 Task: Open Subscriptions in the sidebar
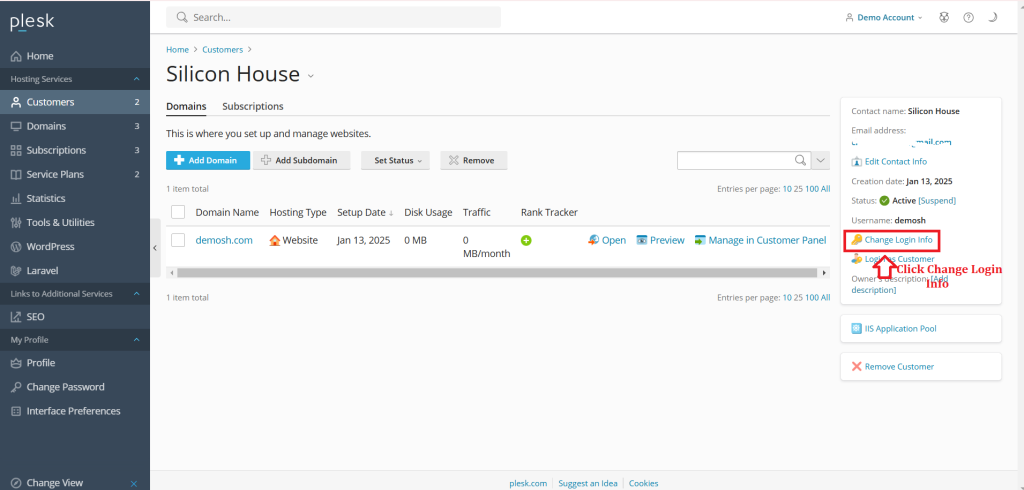click(74, 150)
